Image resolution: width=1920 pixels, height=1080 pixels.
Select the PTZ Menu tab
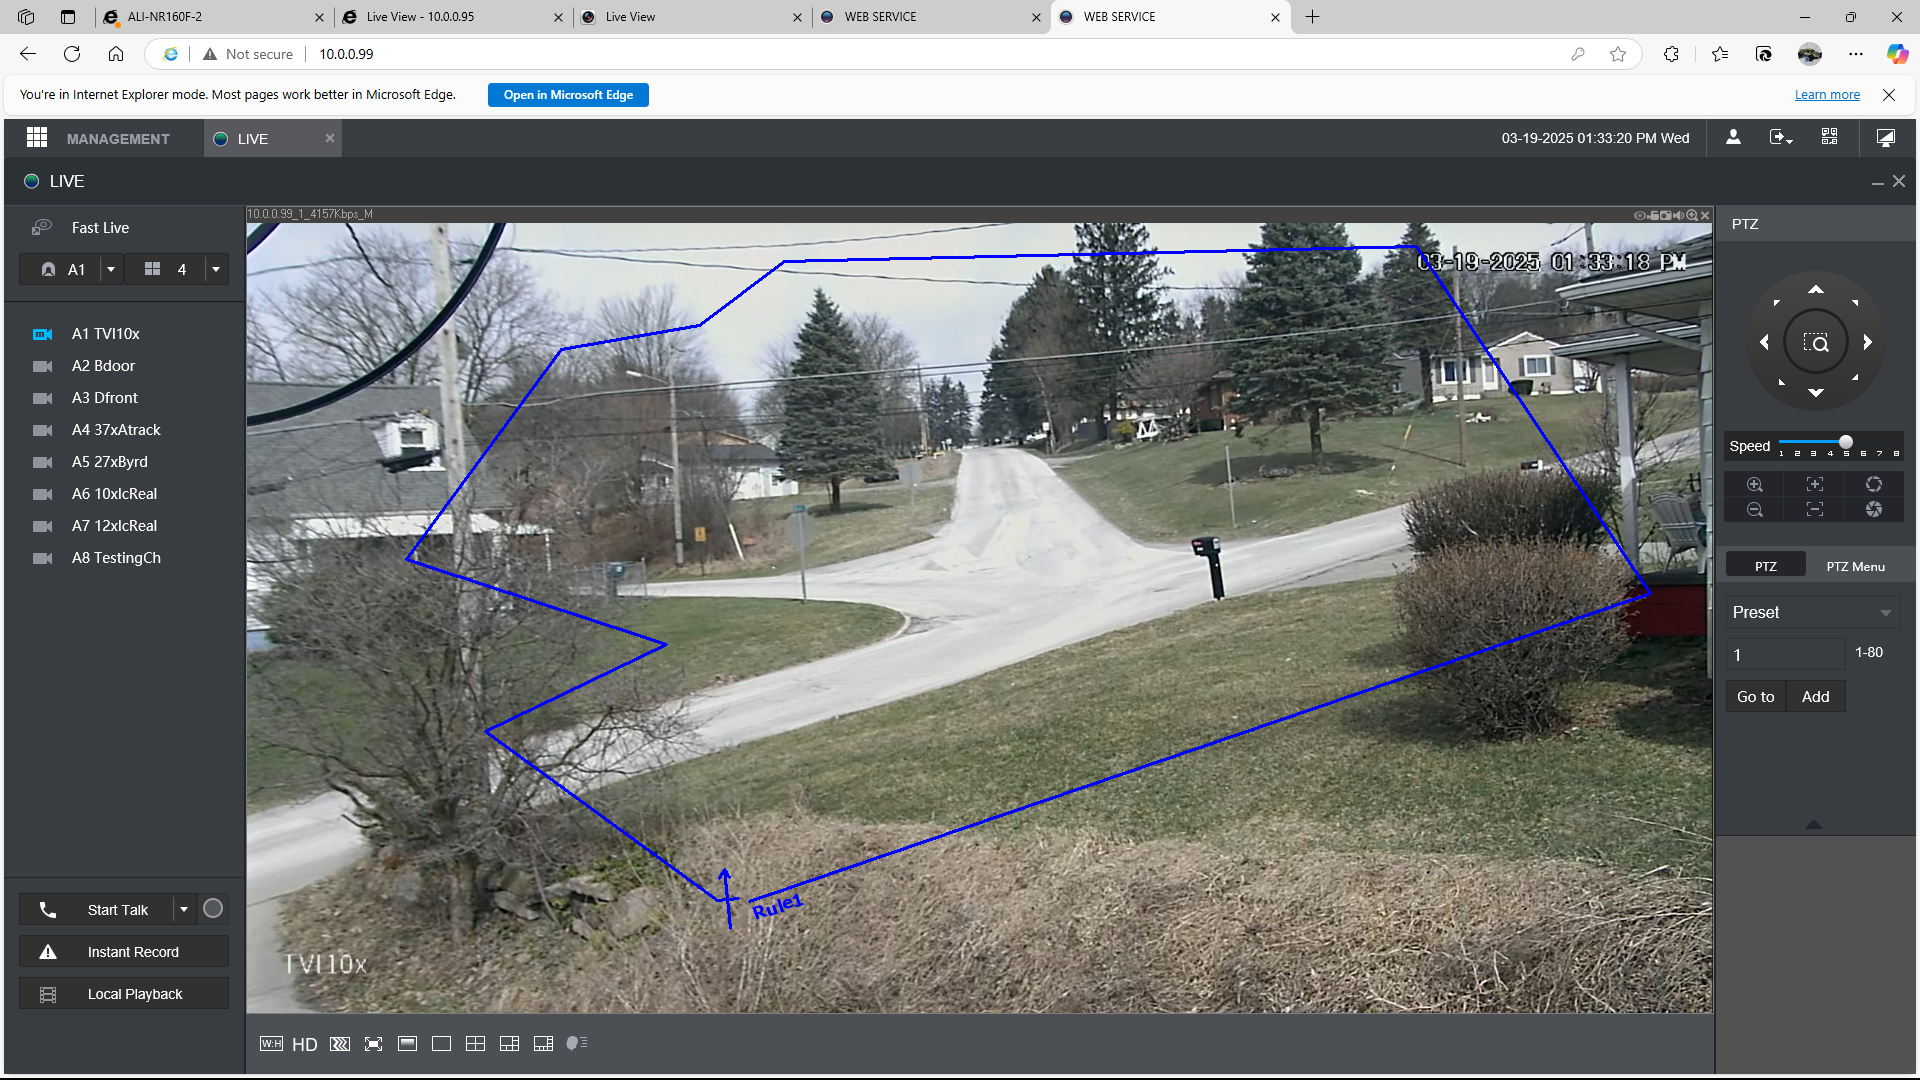click(1855, 566)
